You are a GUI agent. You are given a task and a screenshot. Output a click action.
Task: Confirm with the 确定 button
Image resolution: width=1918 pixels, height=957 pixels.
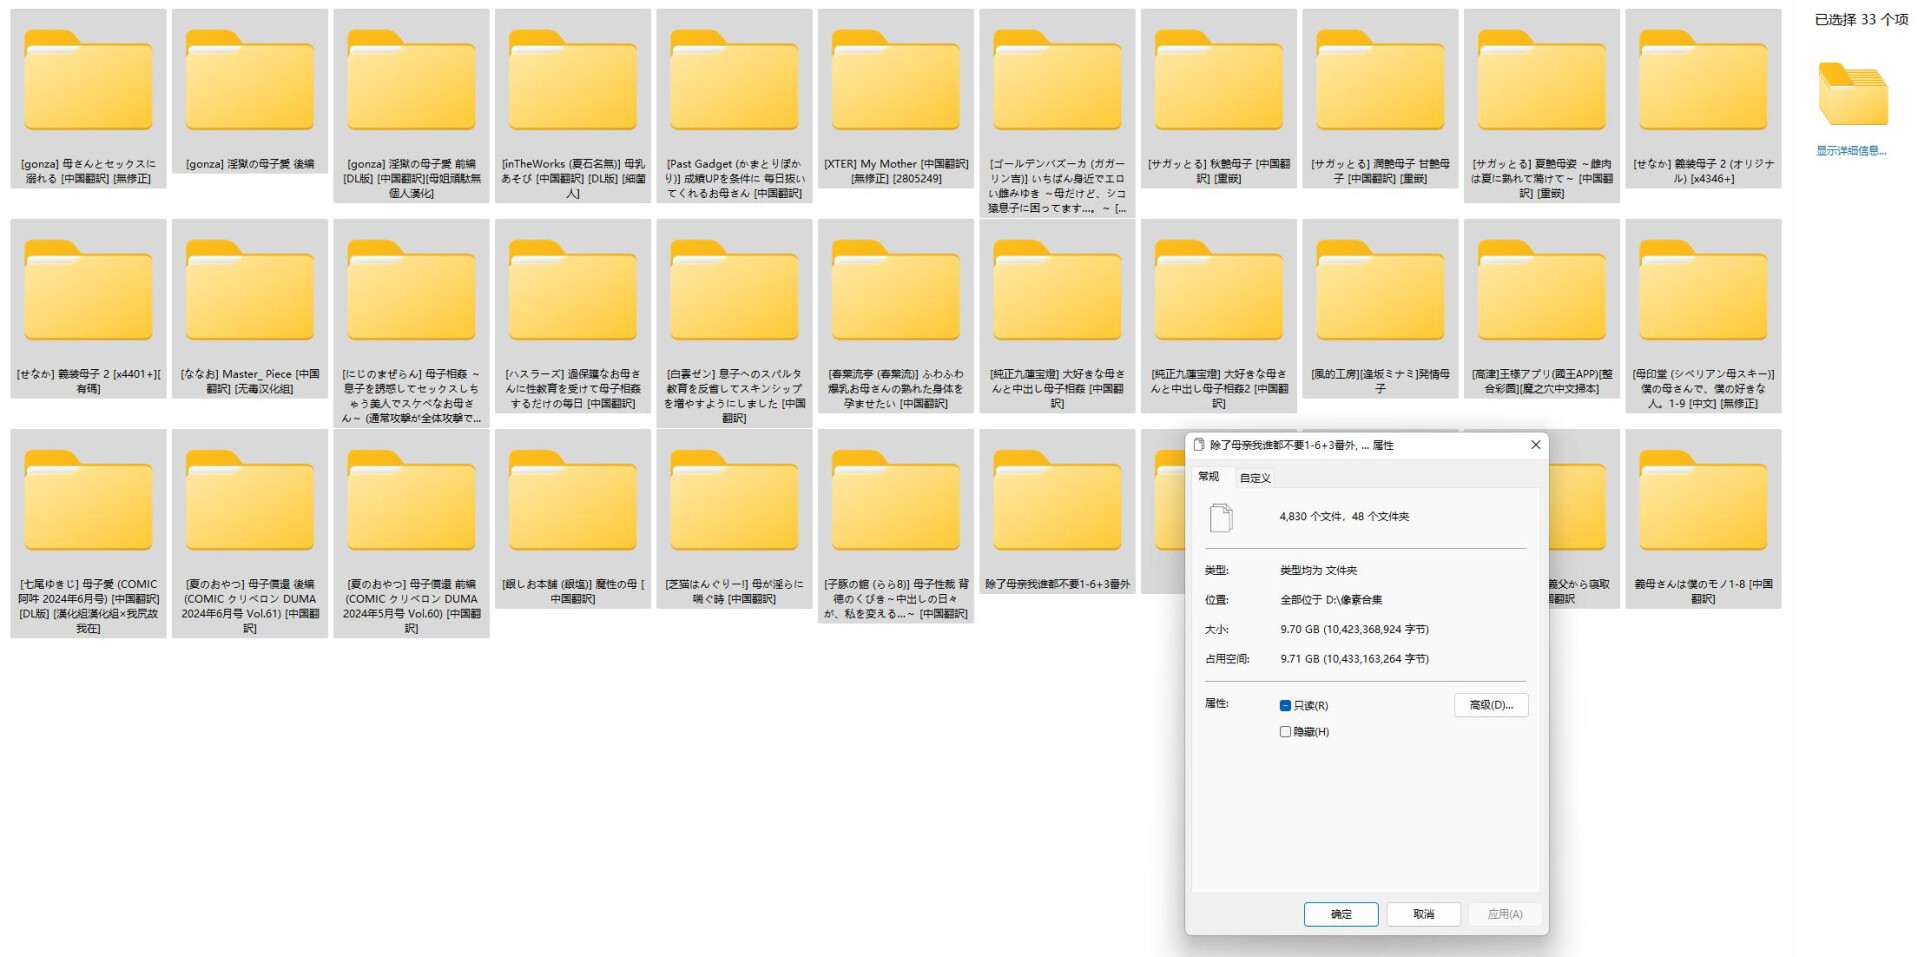pos(1341,914)
